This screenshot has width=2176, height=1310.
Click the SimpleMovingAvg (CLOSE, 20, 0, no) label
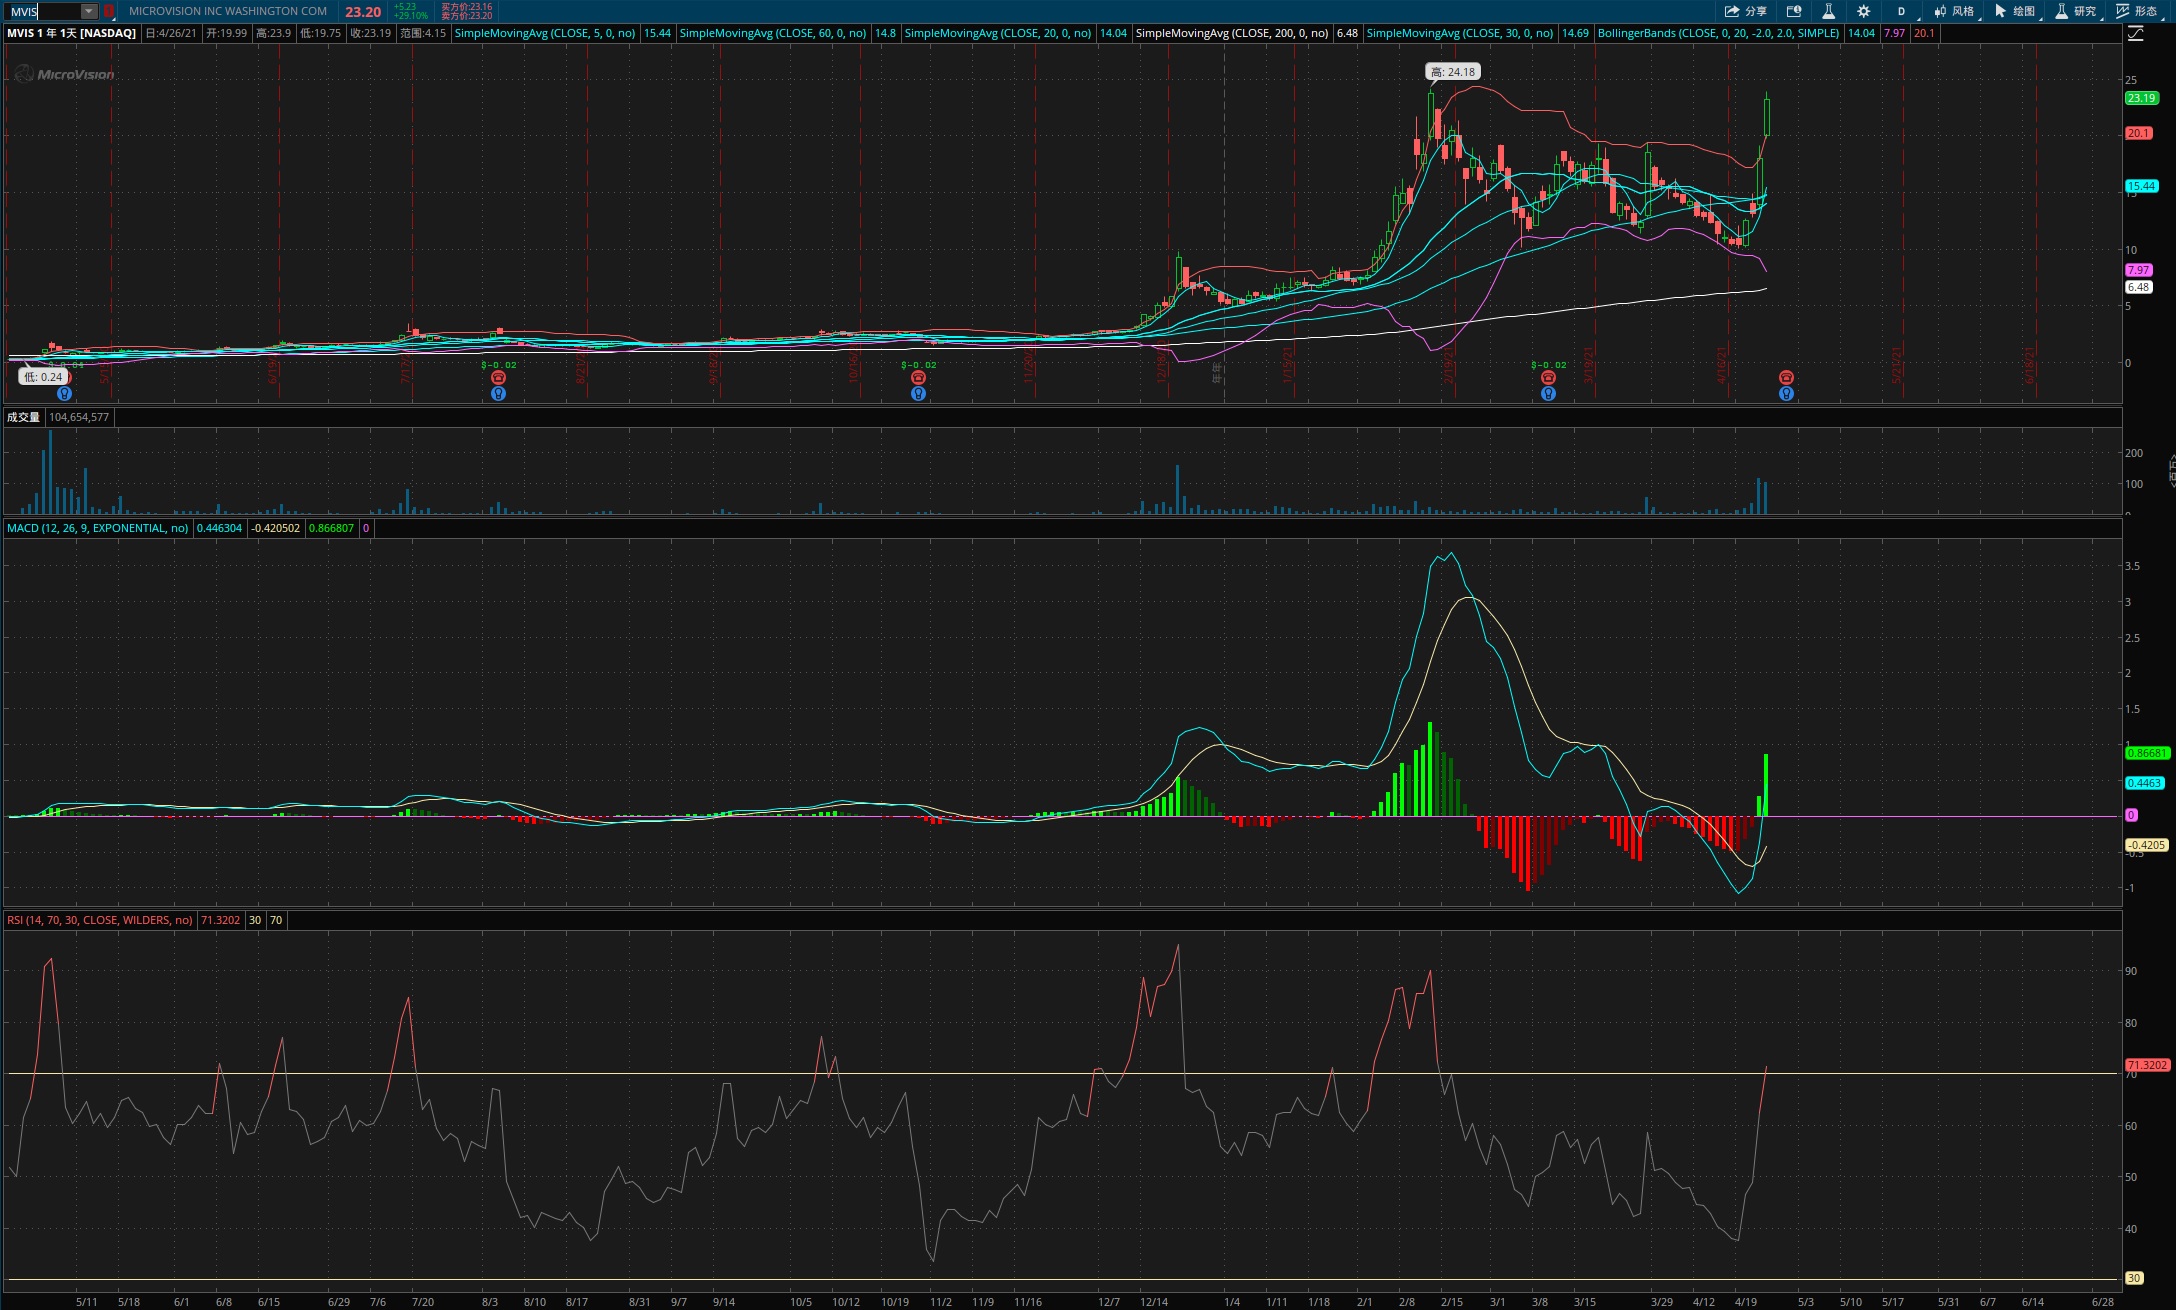click(998, 33)
